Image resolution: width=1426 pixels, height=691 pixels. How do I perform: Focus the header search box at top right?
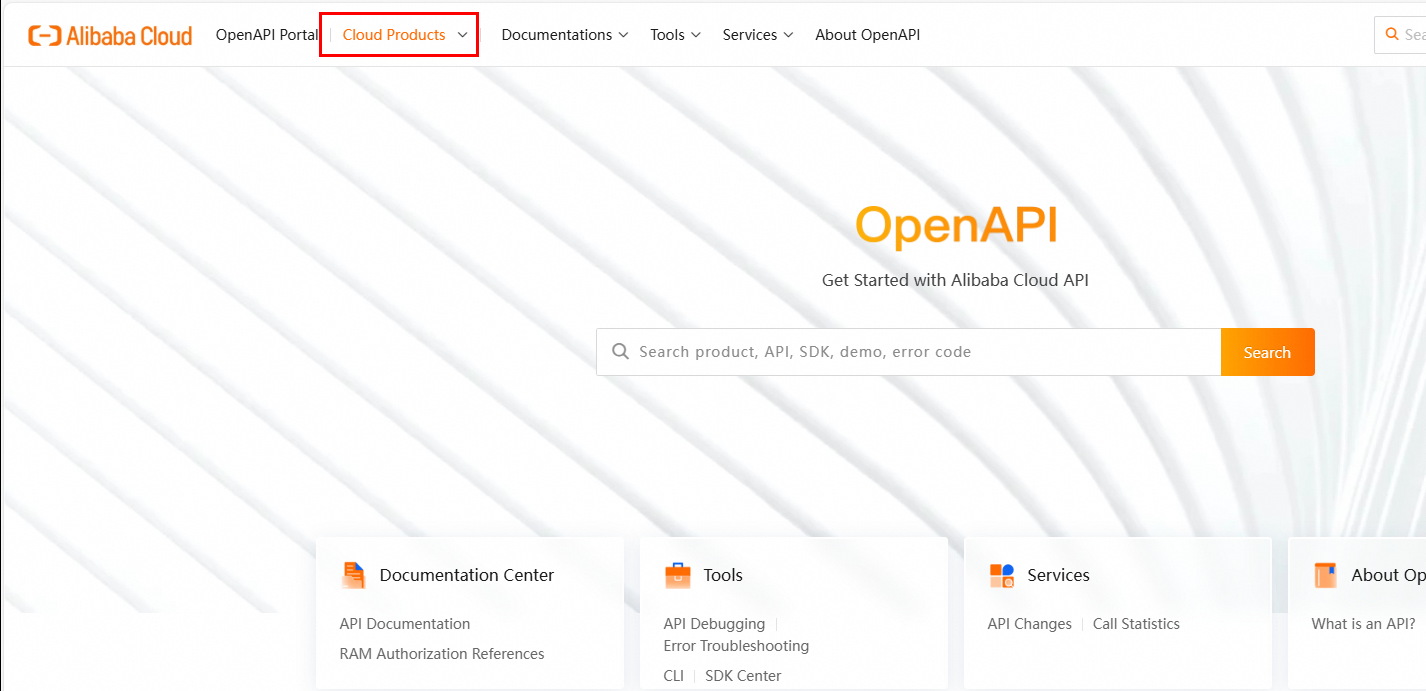(x=1400, y=34)
